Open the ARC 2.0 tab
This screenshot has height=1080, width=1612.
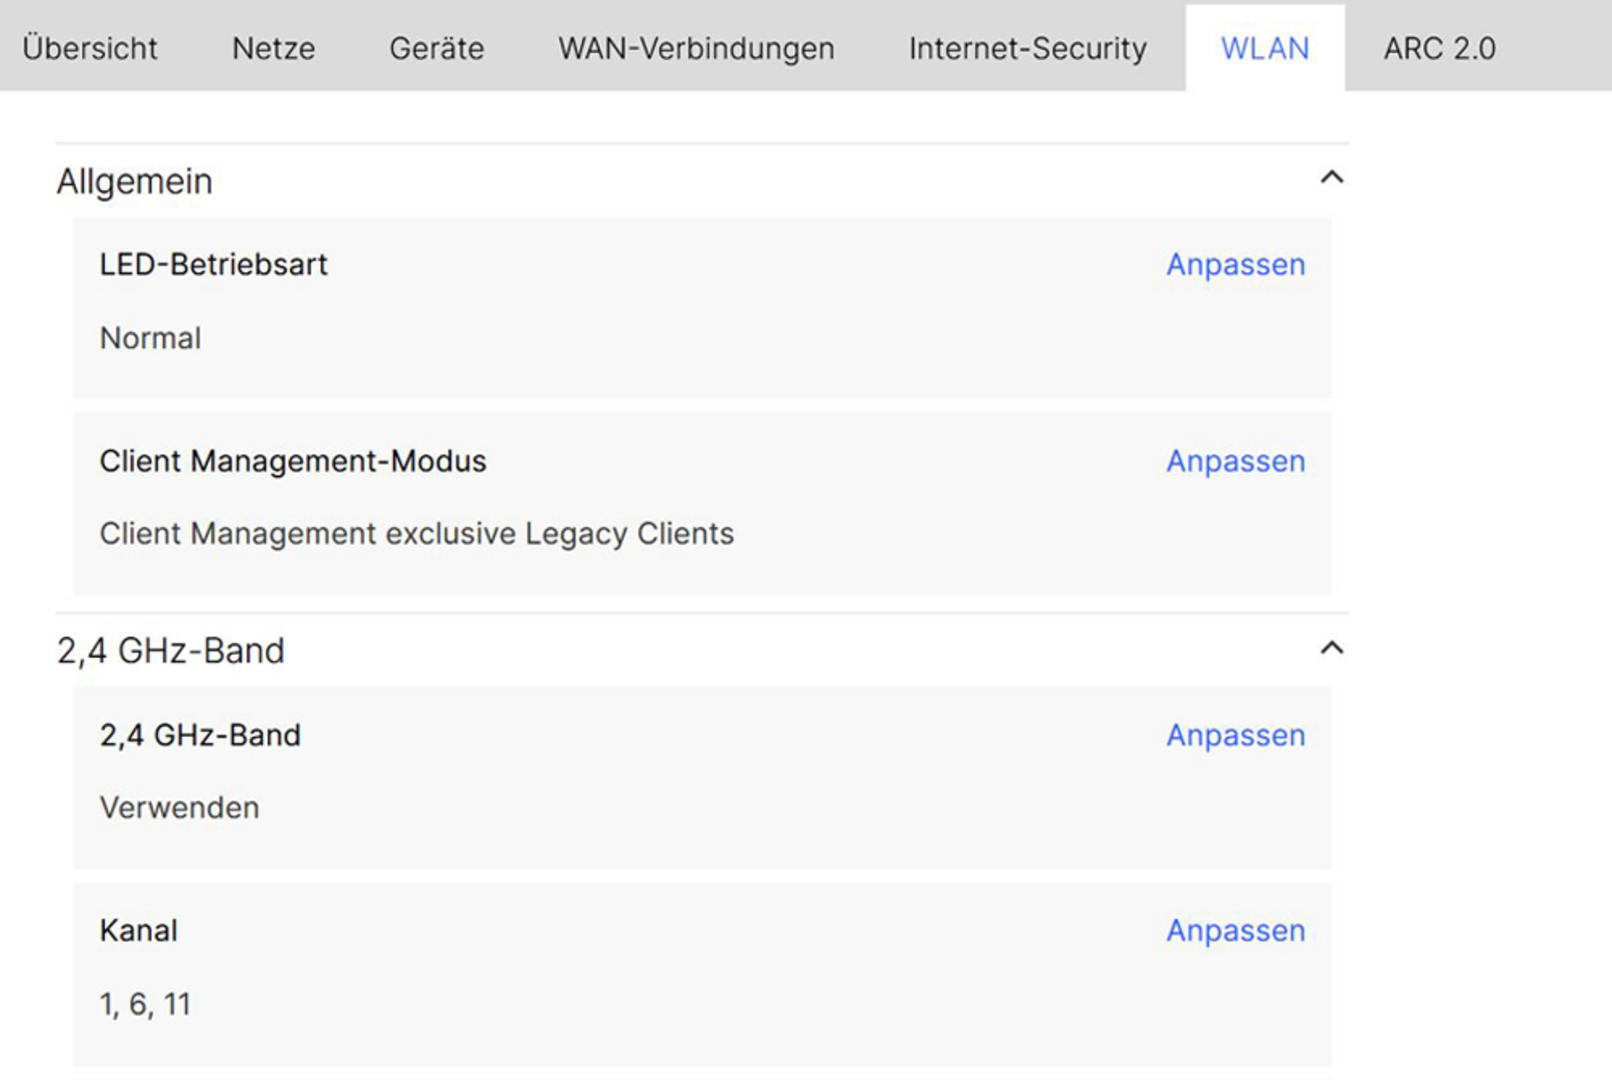point(1439,48)
